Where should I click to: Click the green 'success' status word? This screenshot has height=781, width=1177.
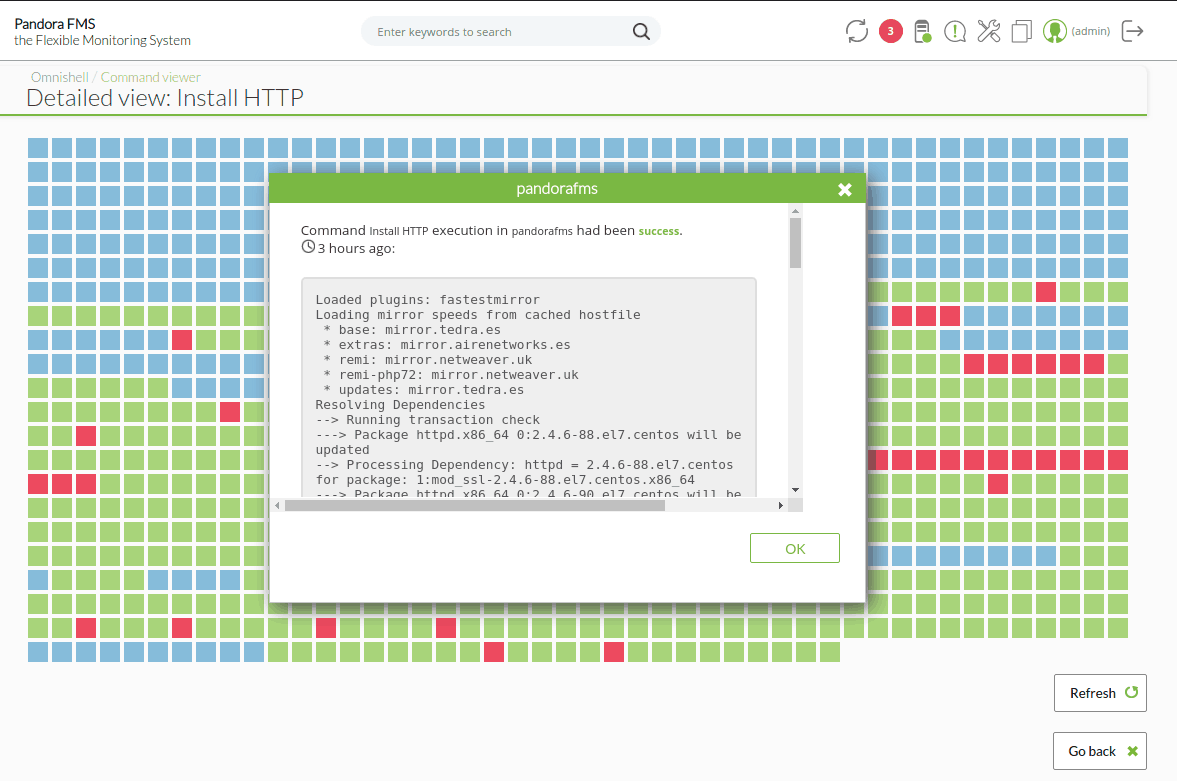pos(659,231)
